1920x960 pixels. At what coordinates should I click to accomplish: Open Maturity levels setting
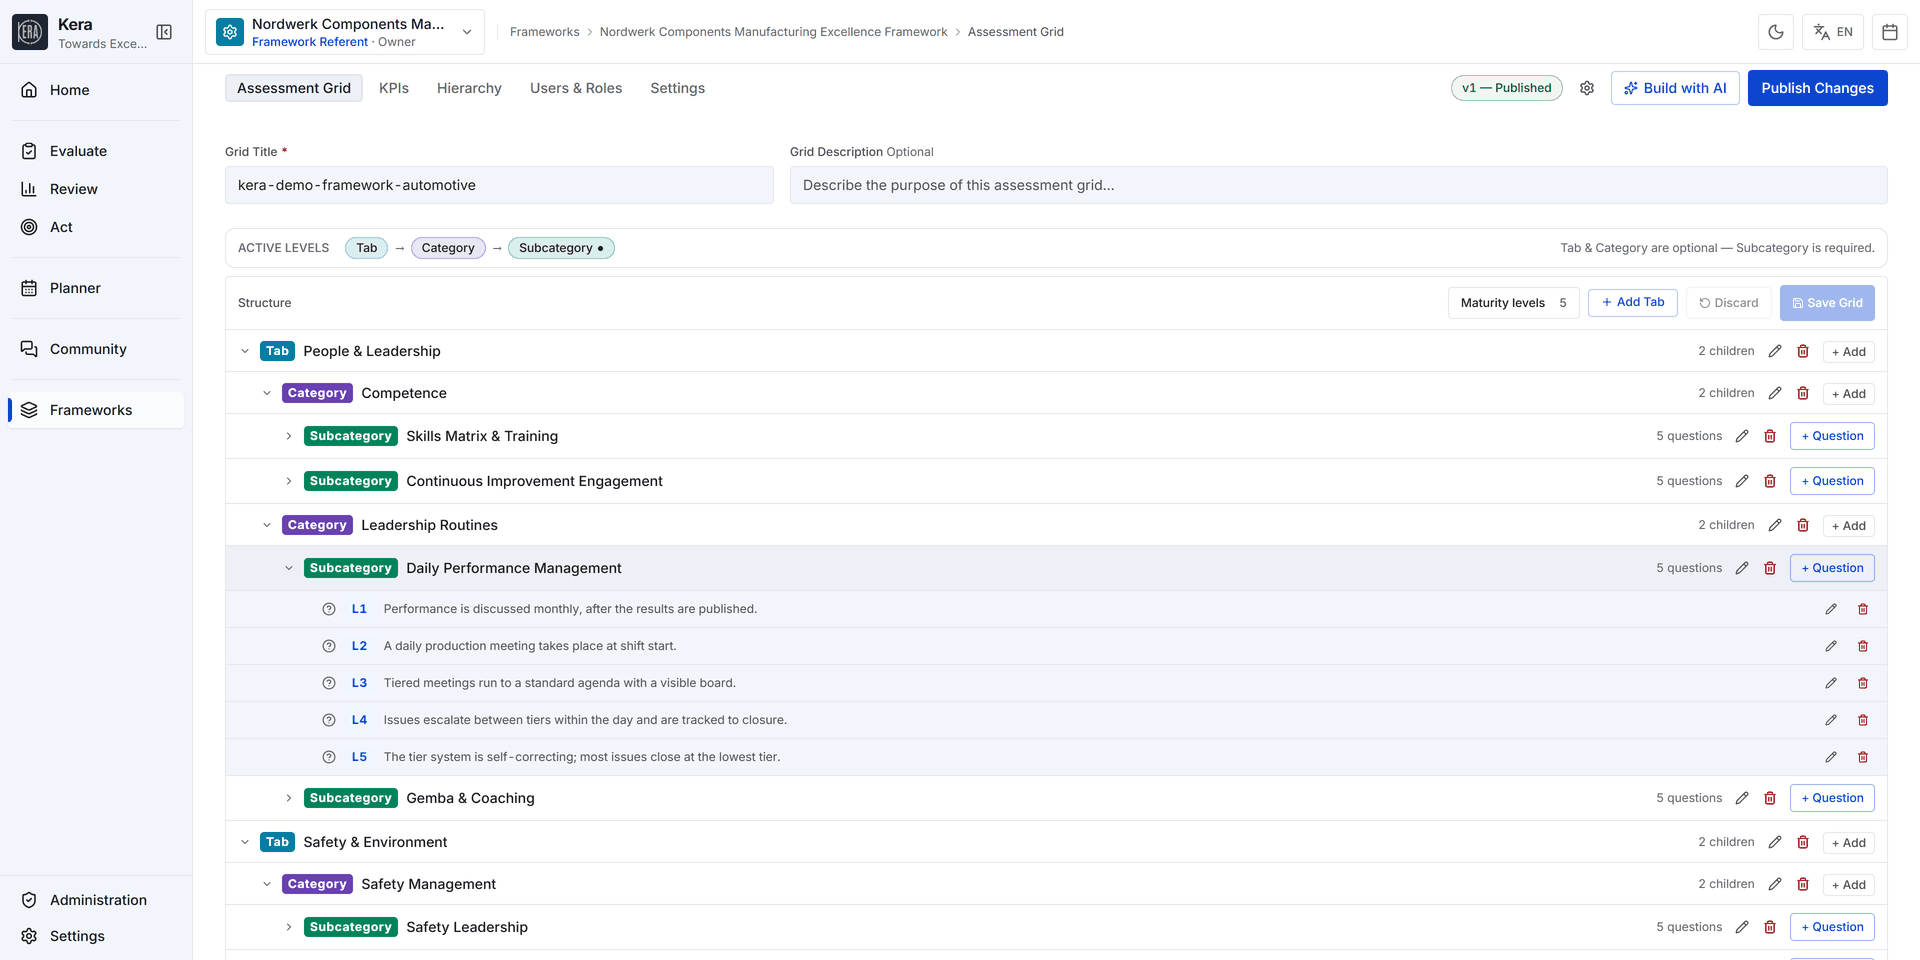click(x=1513, y=303)
